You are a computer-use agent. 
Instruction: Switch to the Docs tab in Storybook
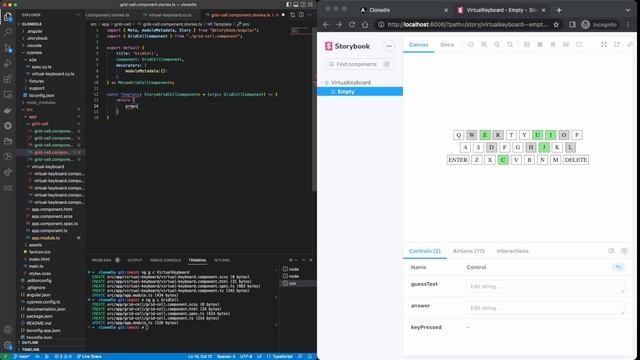tap(447, 44)
